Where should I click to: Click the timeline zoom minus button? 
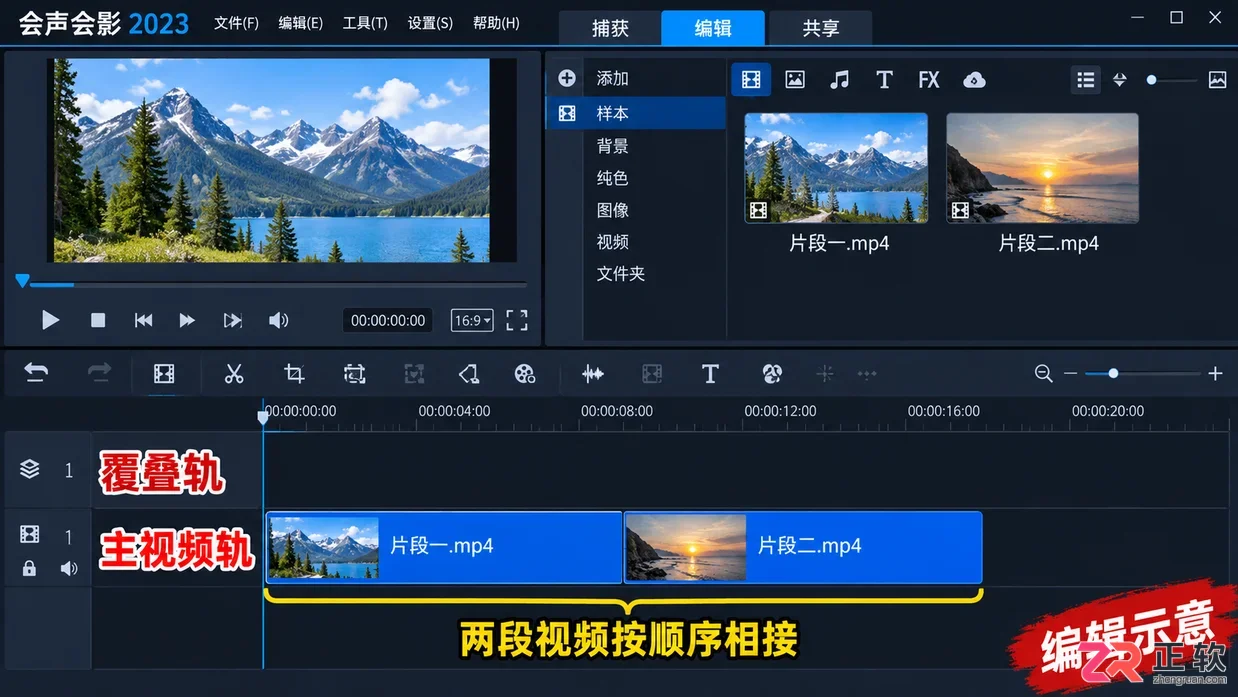click(x=1070, y=373)
